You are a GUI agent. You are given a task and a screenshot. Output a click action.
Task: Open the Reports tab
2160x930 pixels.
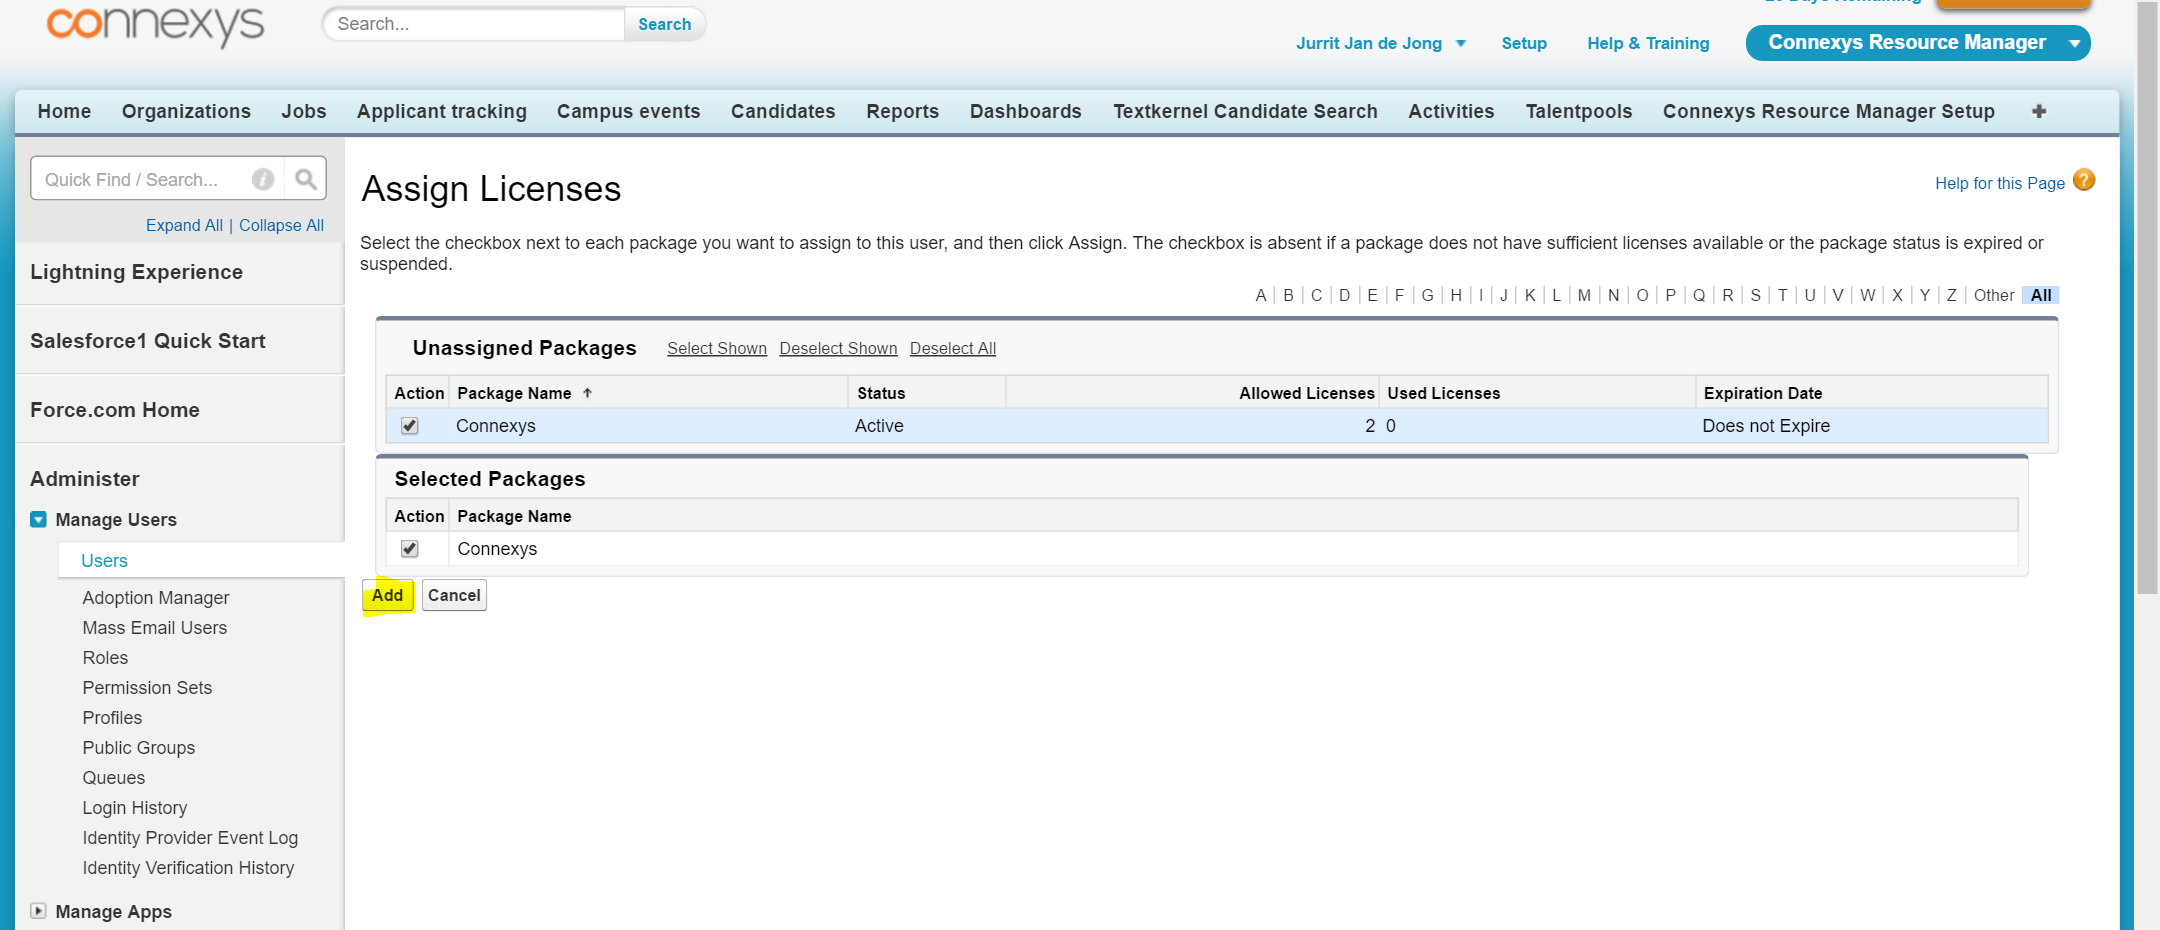tap(903, 111)
